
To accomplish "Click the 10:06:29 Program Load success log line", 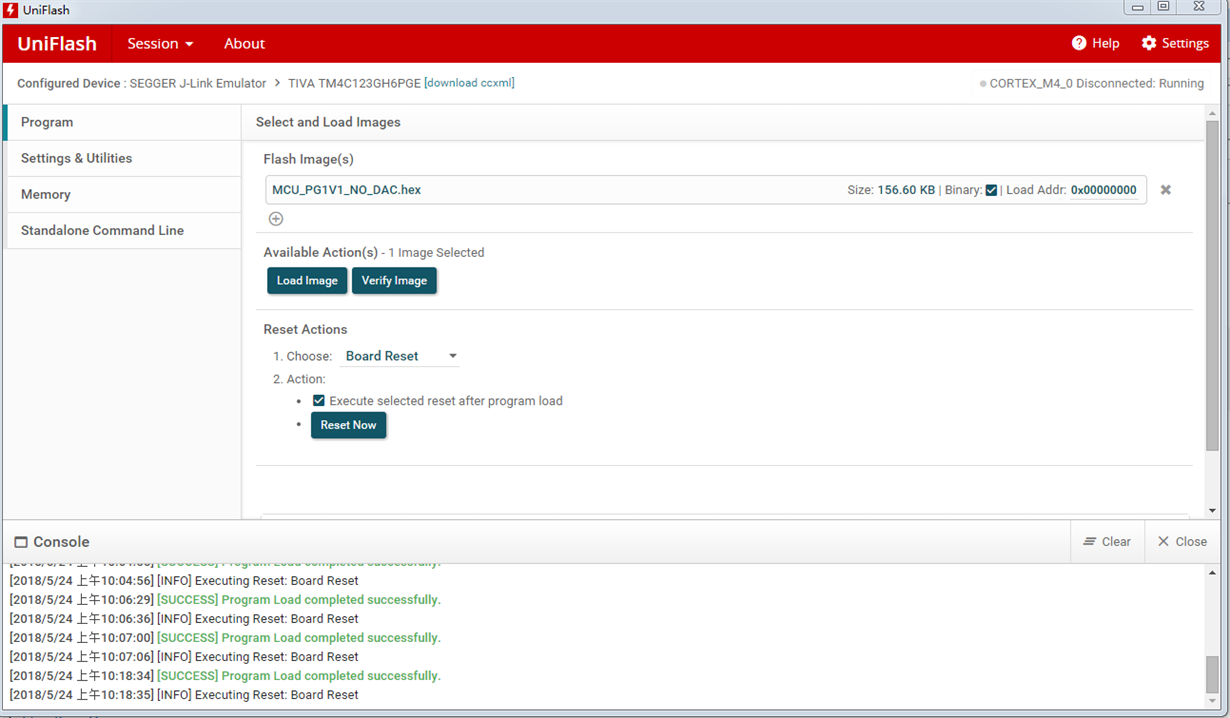I will [x=225, y=600].
